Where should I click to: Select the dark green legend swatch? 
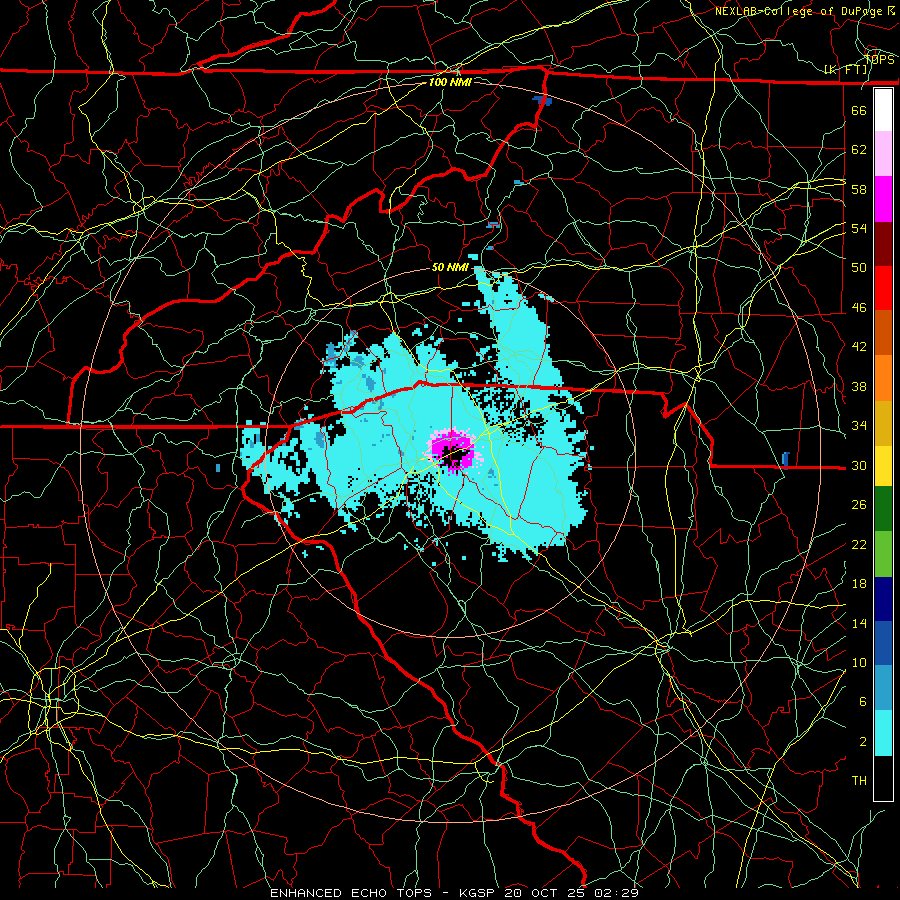pos(883,509)
